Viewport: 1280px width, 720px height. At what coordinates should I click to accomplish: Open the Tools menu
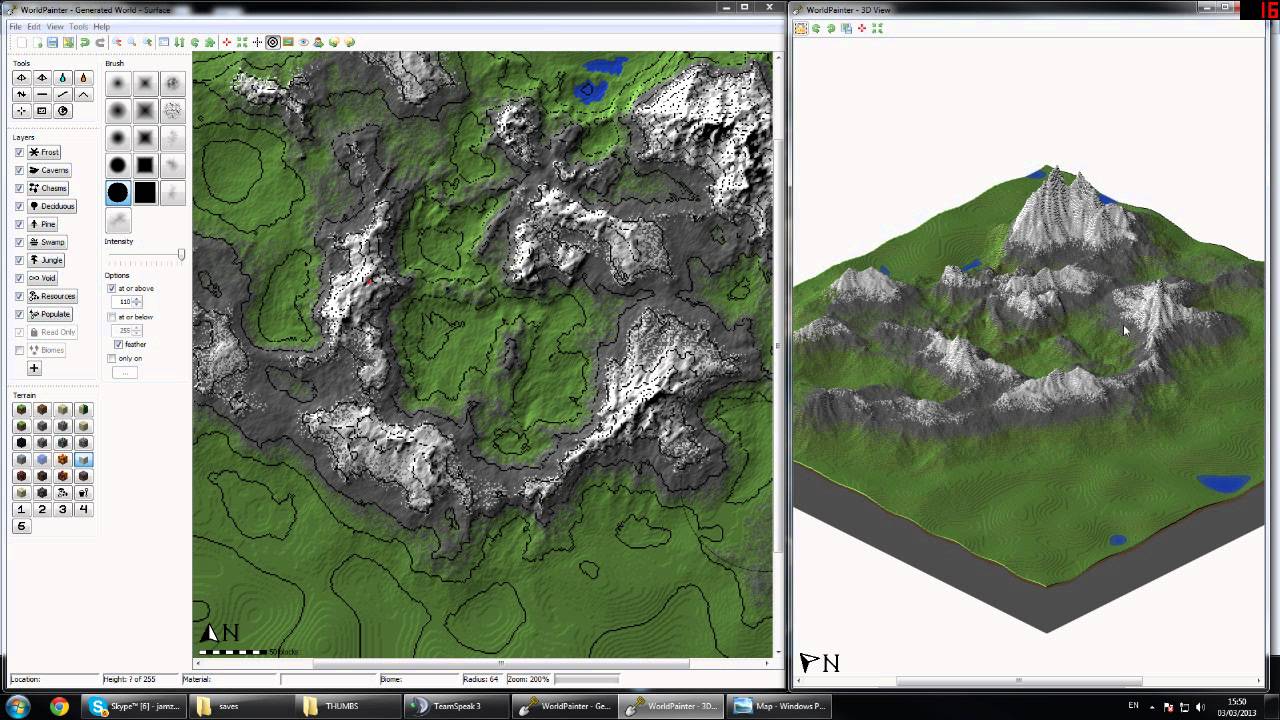pyautogui.click(x=78, y=27)
